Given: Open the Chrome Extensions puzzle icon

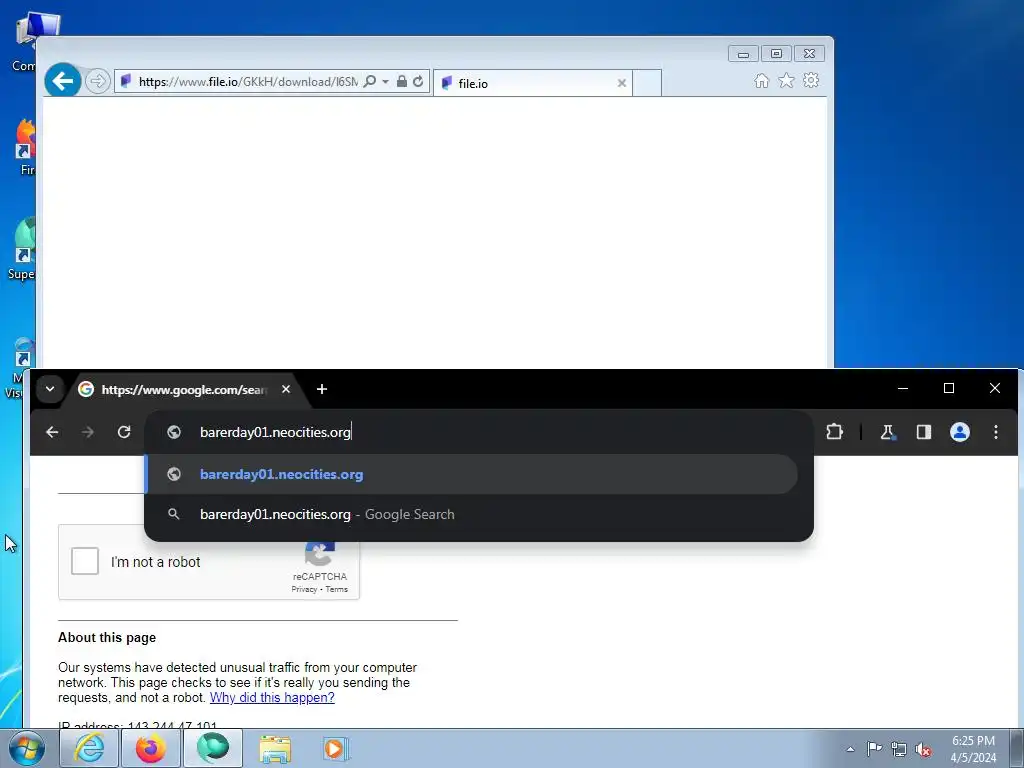Looking at the screenshot, I should [835, 432].
